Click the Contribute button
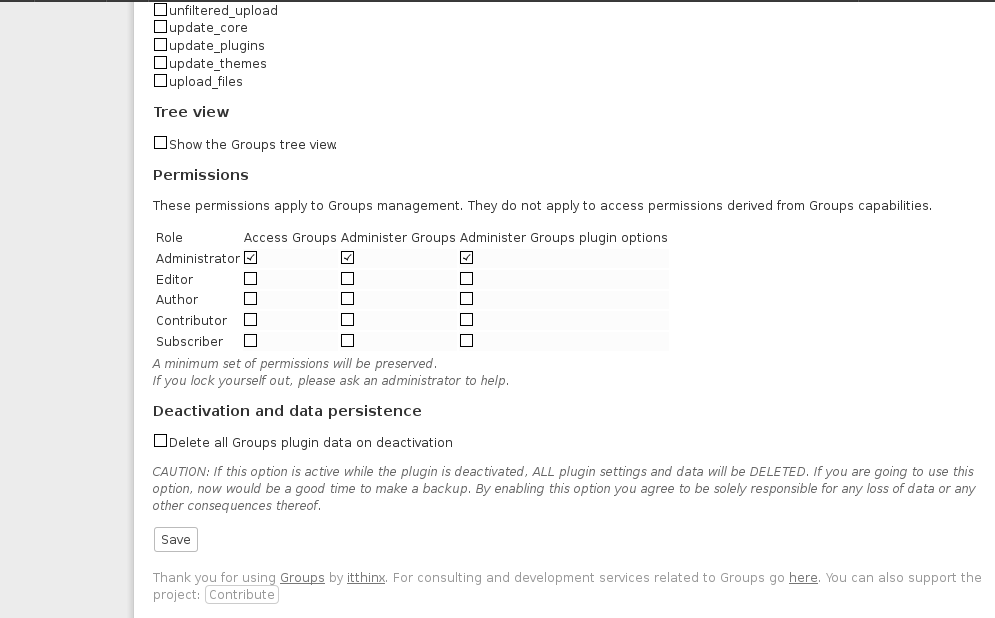The image size is (995, 618). point(242,595)
